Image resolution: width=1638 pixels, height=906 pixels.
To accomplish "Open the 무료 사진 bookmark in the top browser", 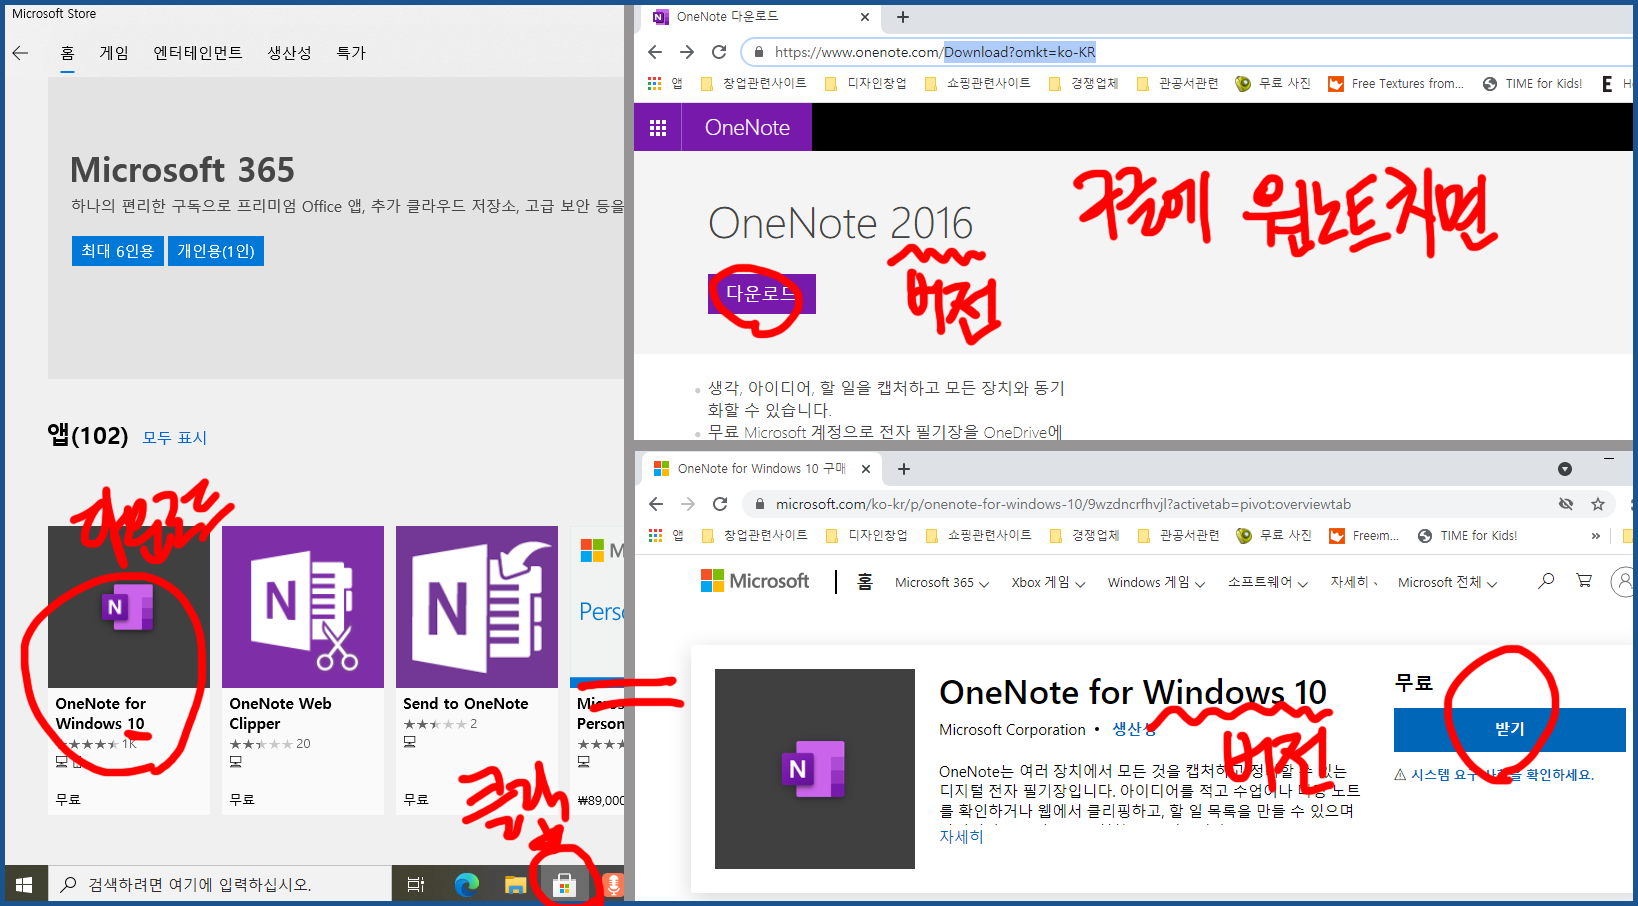I will (x=1273, y=84).
